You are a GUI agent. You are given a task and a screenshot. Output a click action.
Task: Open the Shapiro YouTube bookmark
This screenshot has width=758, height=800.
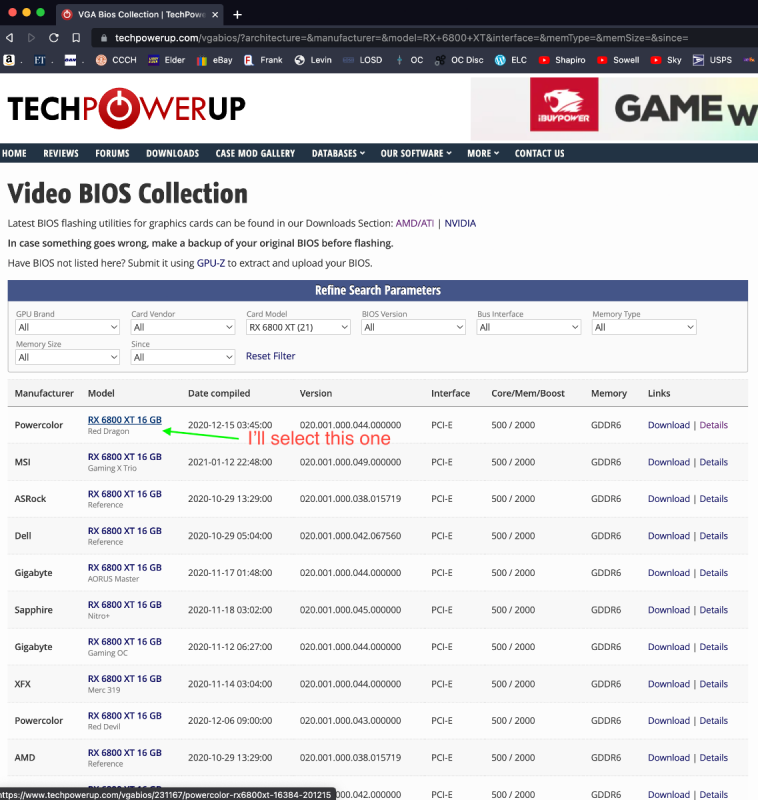(x=562, y=60)
